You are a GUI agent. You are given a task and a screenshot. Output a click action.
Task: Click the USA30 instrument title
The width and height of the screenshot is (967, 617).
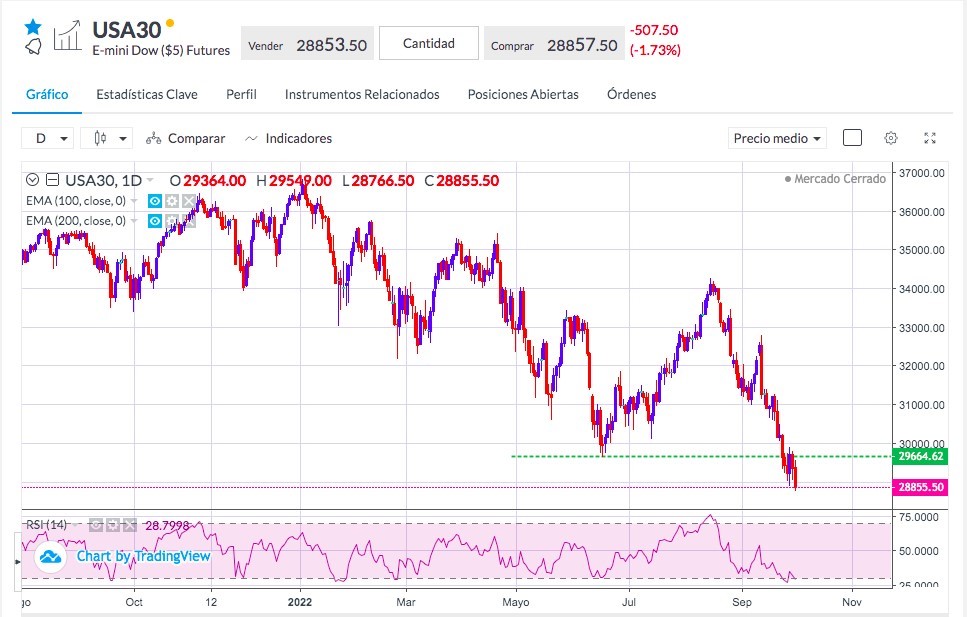click(126, 30)
